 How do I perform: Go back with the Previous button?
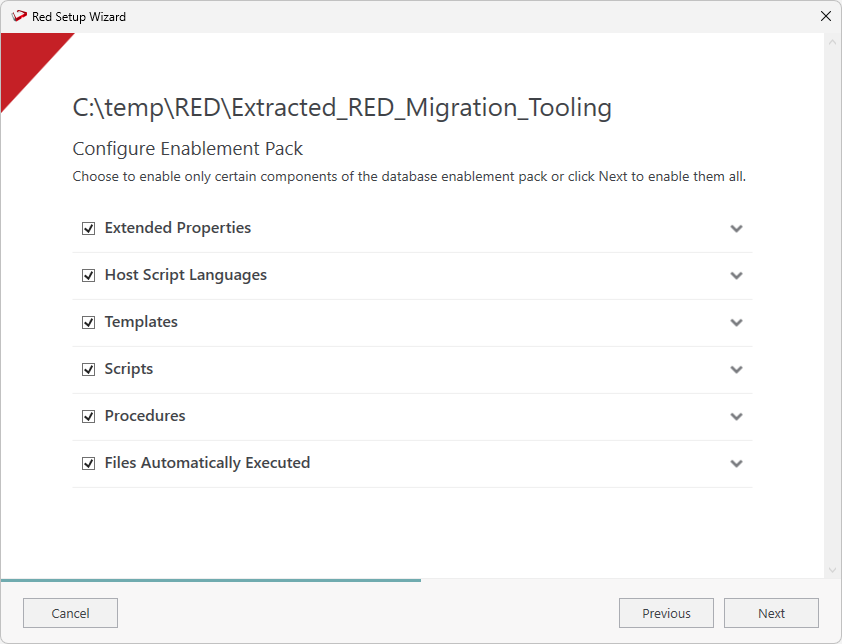[666, 613]
